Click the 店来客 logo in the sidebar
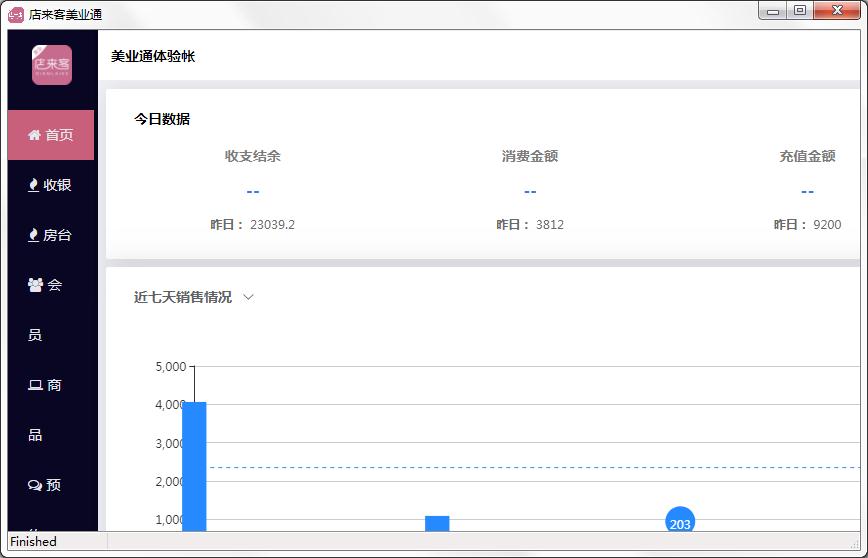The height and width of the screenshot is (558, 868). (x=52, y=65)
